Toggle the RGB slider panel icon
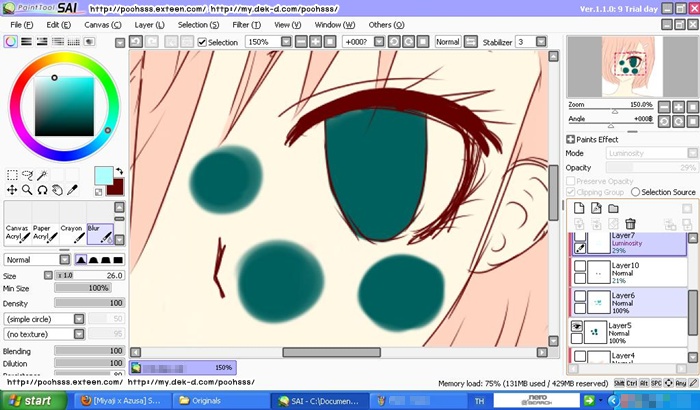The image size is (700, 410). pos(26,42)
